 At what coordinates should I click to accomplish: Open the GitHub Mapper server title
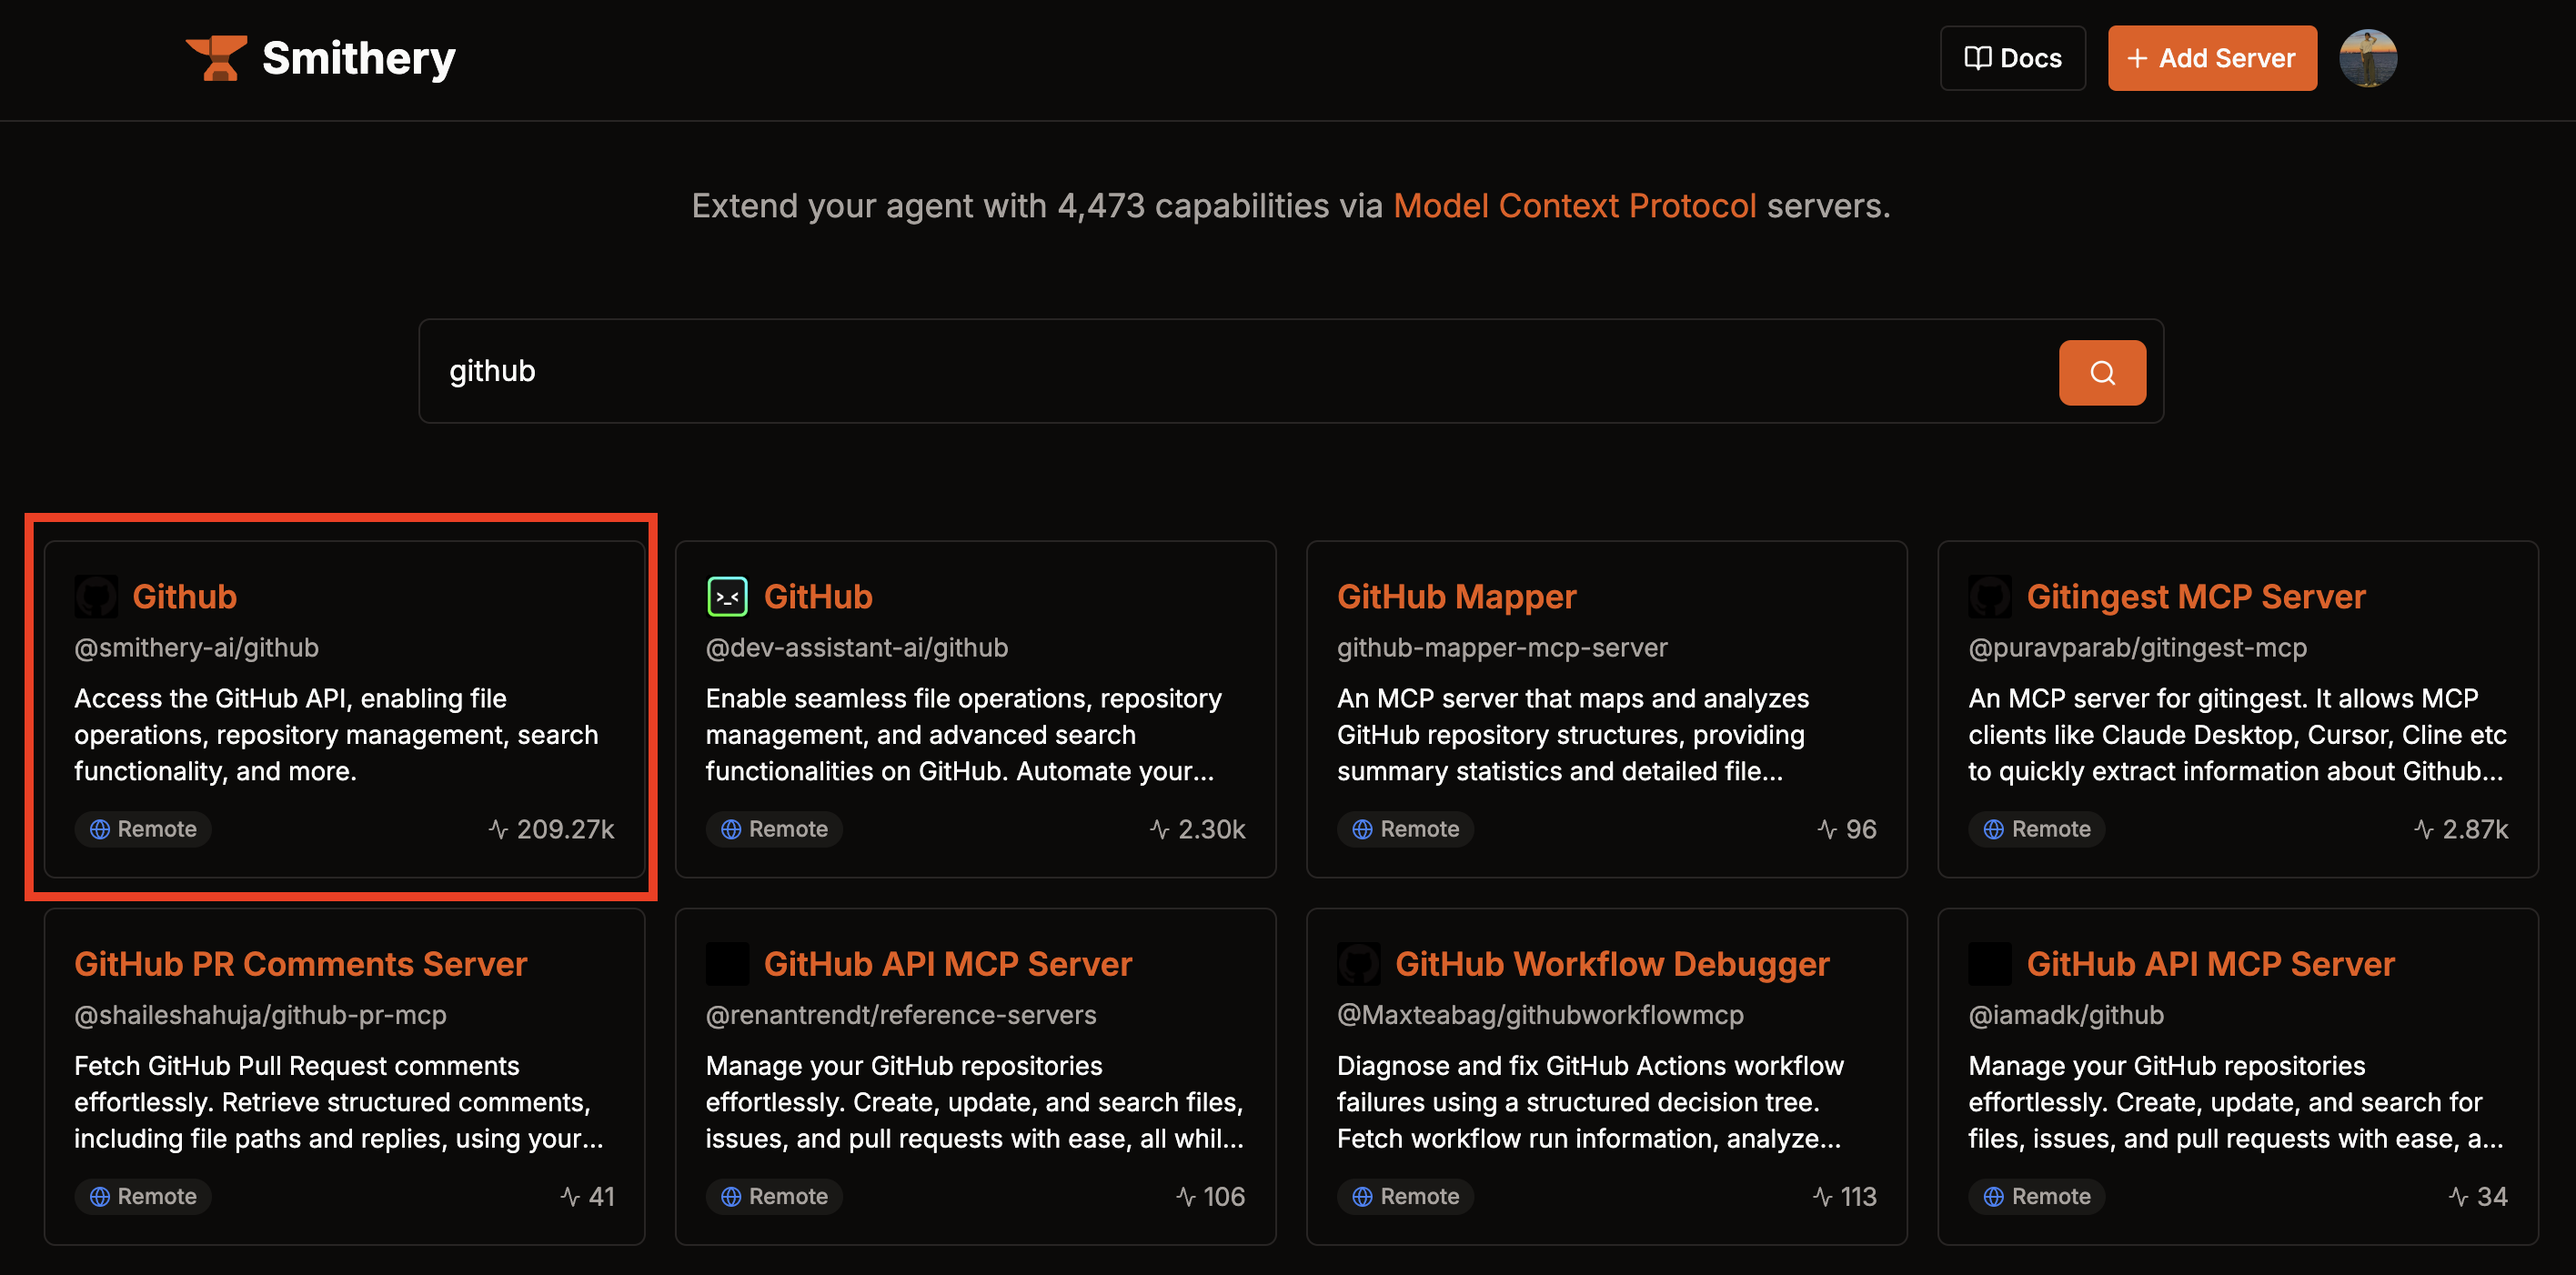pyautogui.click(x=1457, y=597)
